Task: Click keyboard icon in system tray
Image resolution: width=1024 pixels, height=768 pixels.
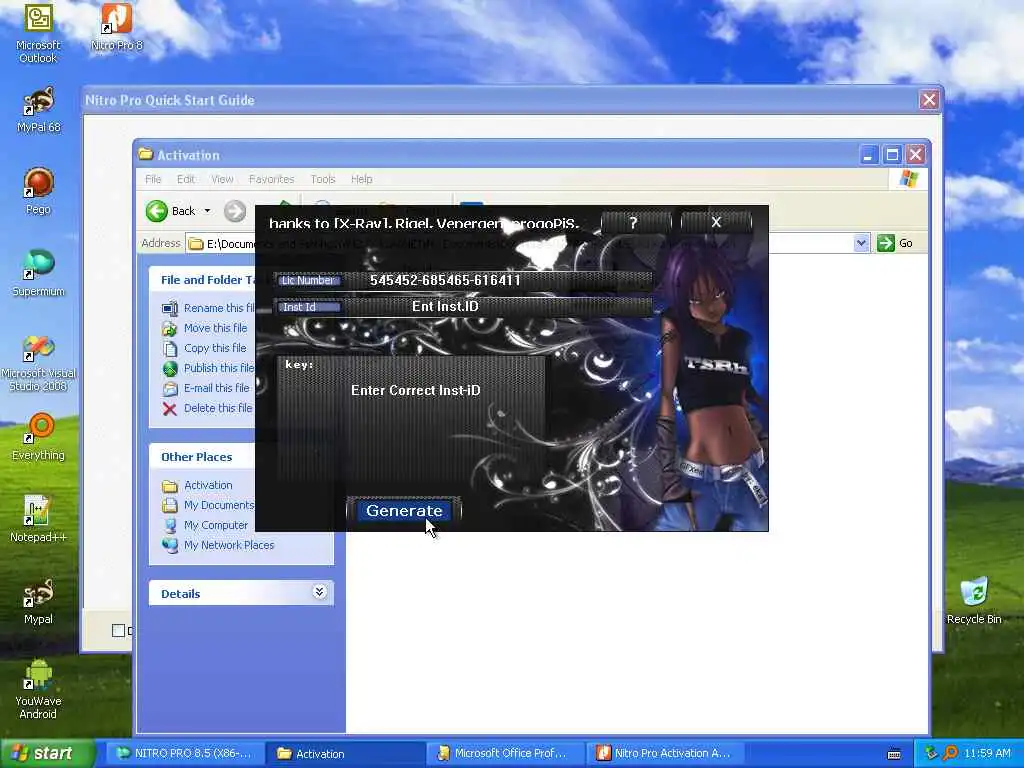Action: click(894, 754)
